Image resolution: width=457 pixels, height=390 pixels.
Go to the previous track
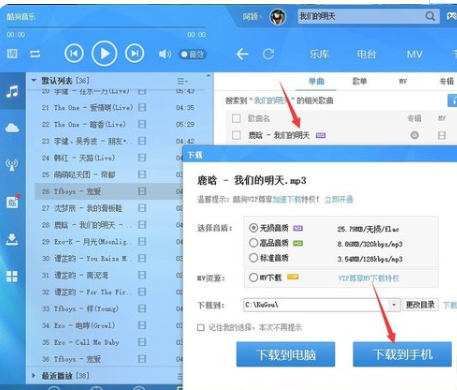pyautogui.click(x=74, y=53)
